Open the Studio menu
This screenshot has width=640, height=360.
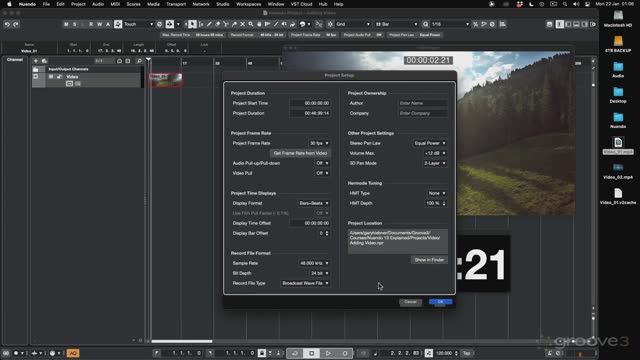(222, 4)
